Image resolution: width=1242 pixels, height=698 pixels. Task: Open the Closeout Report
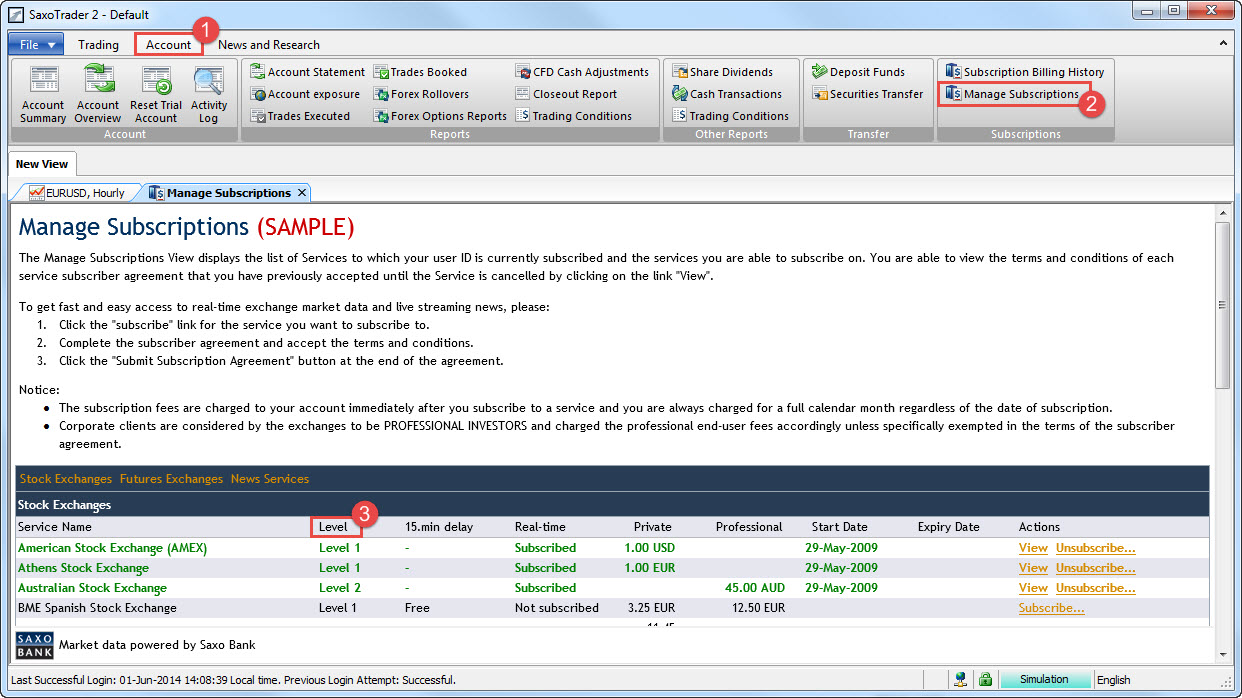566,94
